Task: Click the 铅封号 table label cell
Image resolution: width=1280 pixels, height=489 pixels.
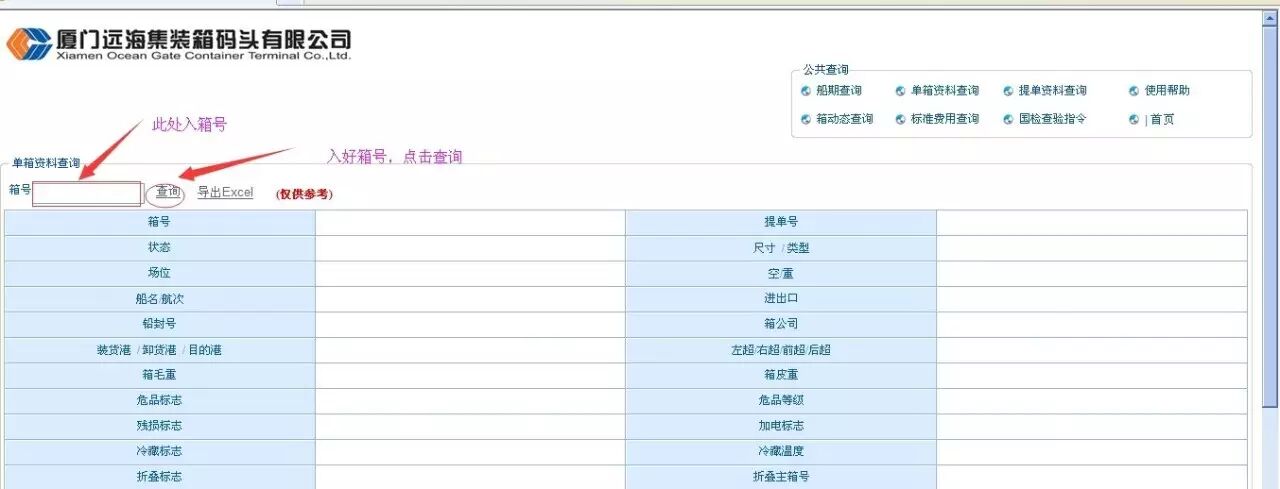Action: [x=160, y=324]
